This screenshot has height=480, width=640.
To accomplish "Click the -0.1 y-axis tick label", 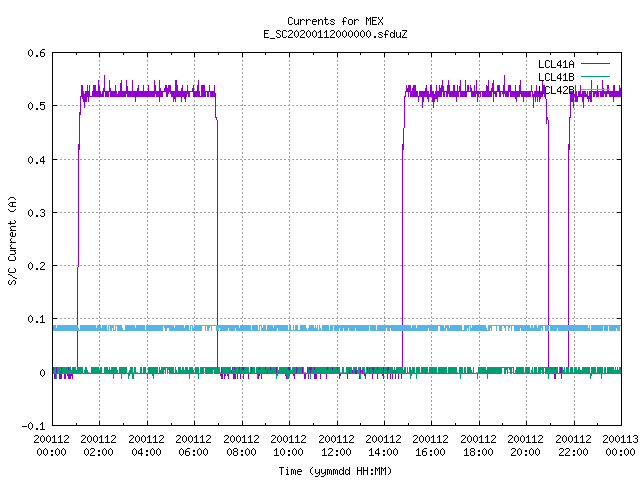I will [x=33, y=426].
